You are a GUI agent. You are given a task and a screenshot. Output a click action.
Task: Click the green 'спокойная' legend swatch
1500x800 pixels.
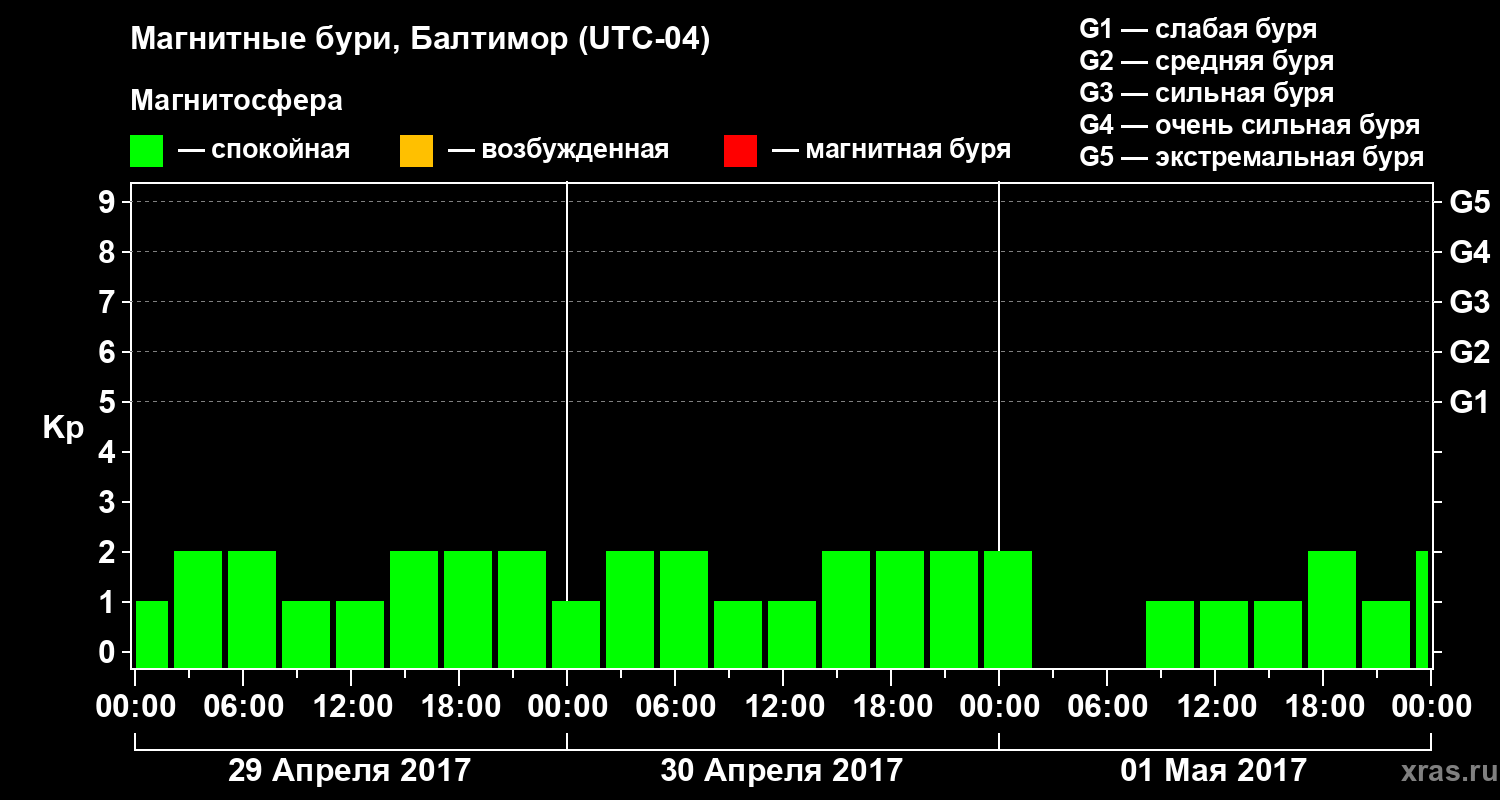click(147, 151)
